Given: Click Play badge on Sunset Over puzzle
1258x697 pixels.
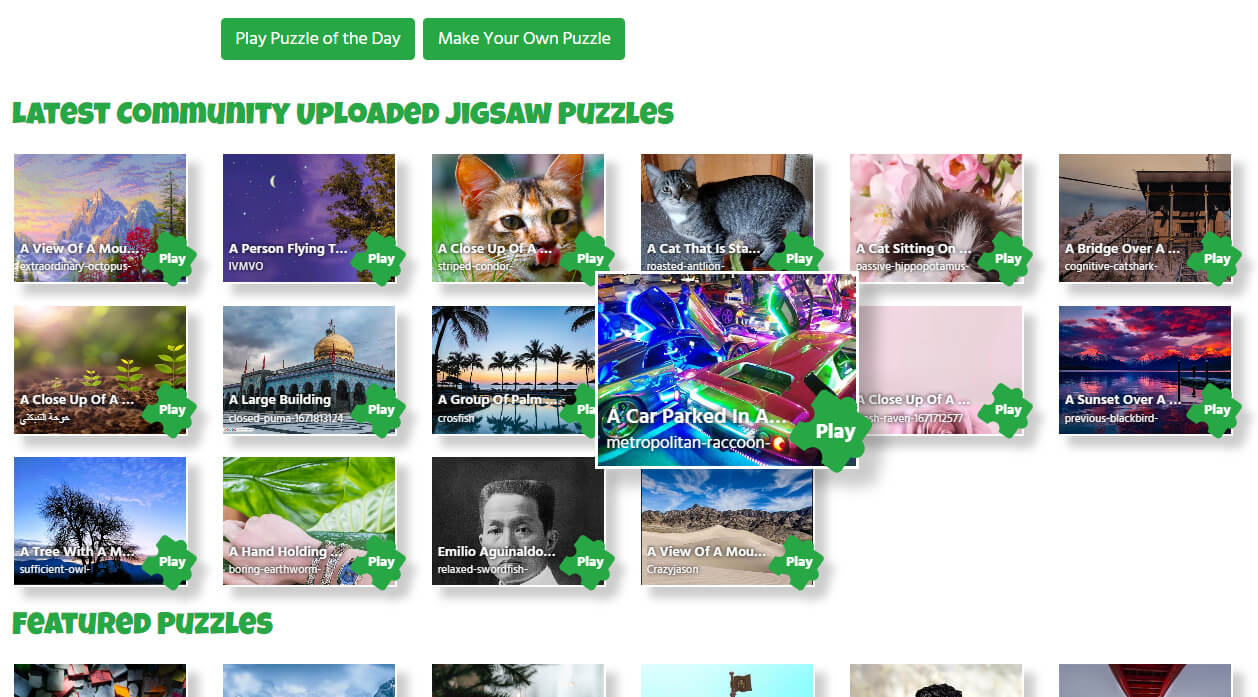Looking at the screenshot, I should (x=1217, y=409).
